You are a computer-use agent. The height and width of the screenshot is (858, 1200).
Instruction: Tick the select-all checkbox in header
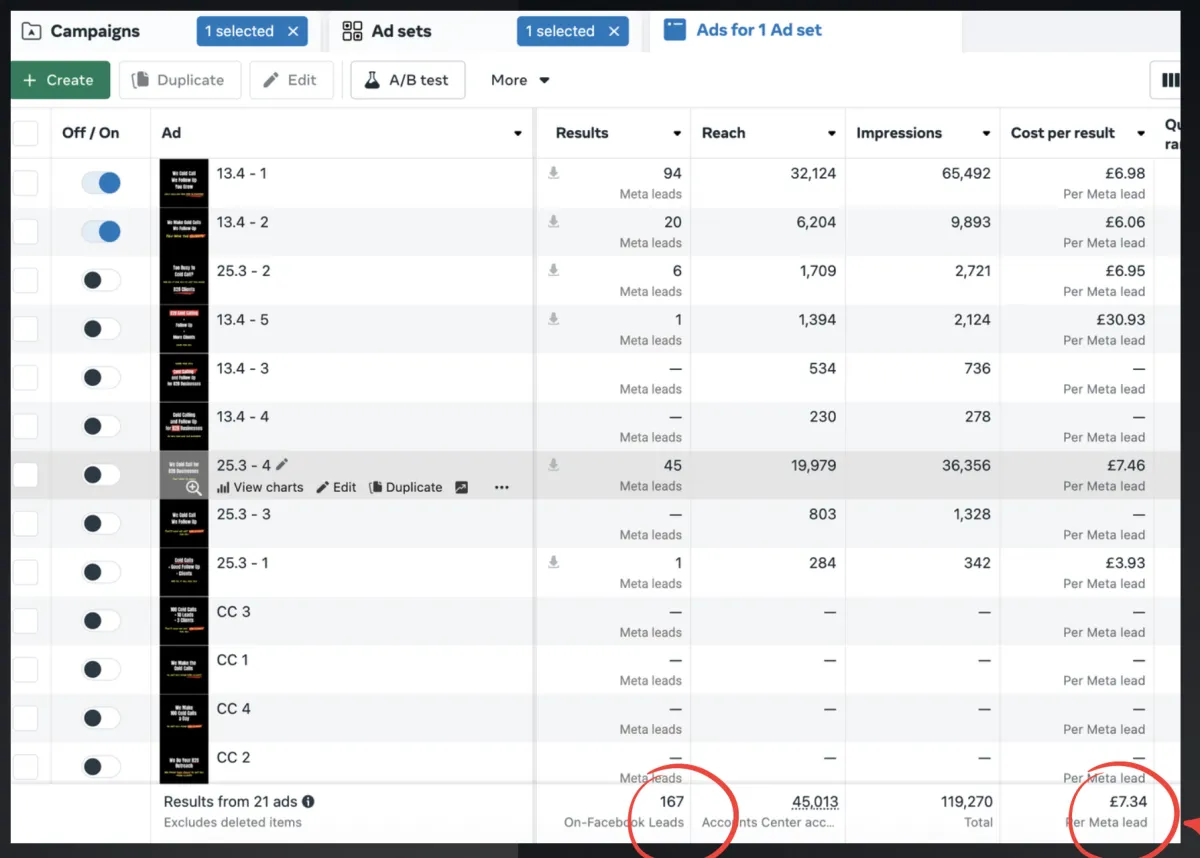coord(25,133)
